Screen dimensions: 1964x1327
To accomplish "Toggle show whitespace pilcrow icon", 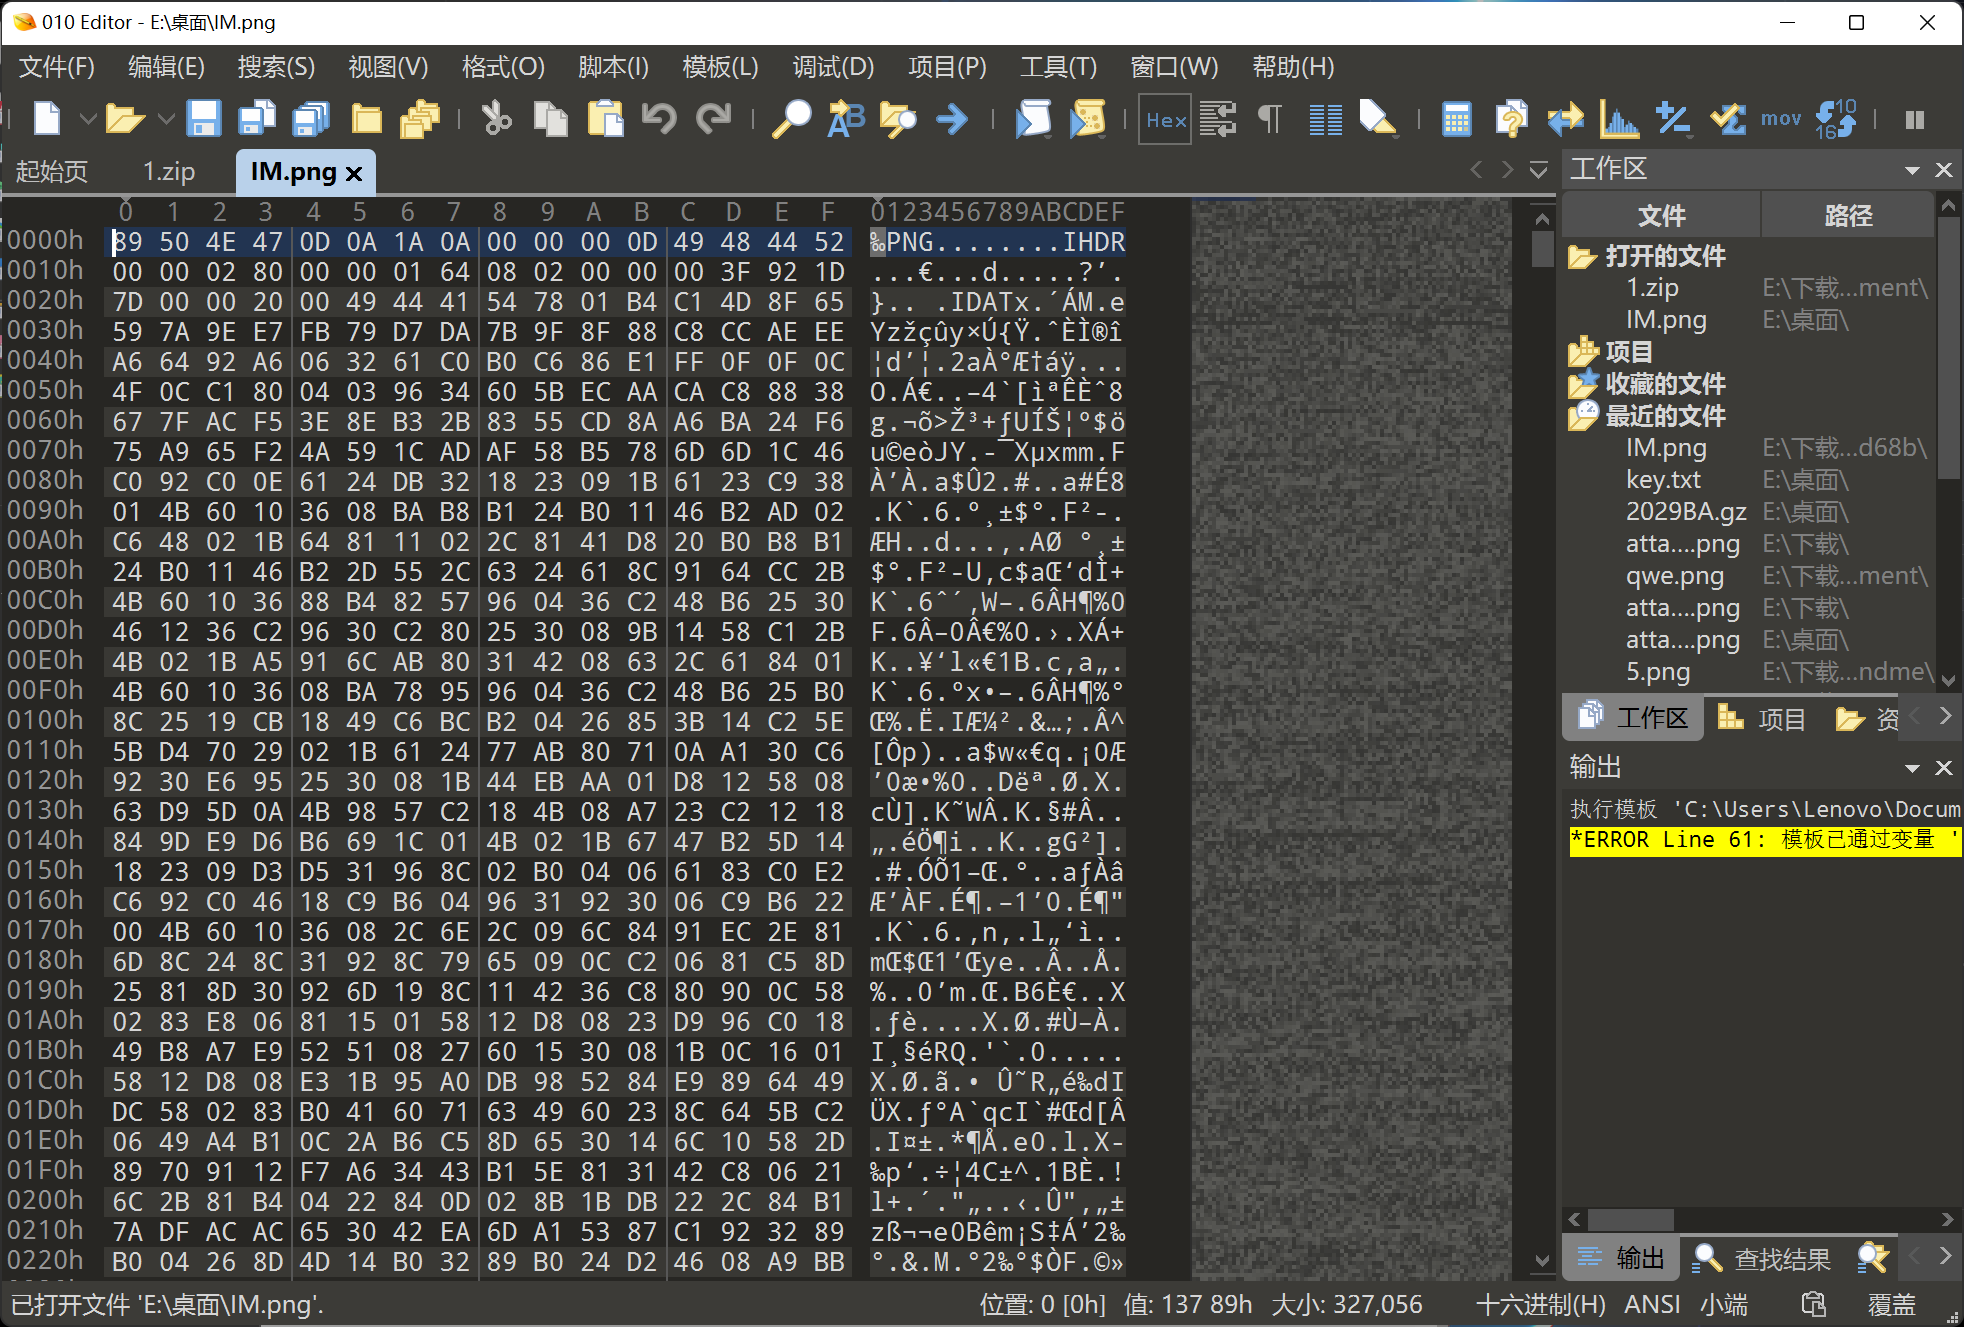I will pyautogui.click(x=1270, y=119).
